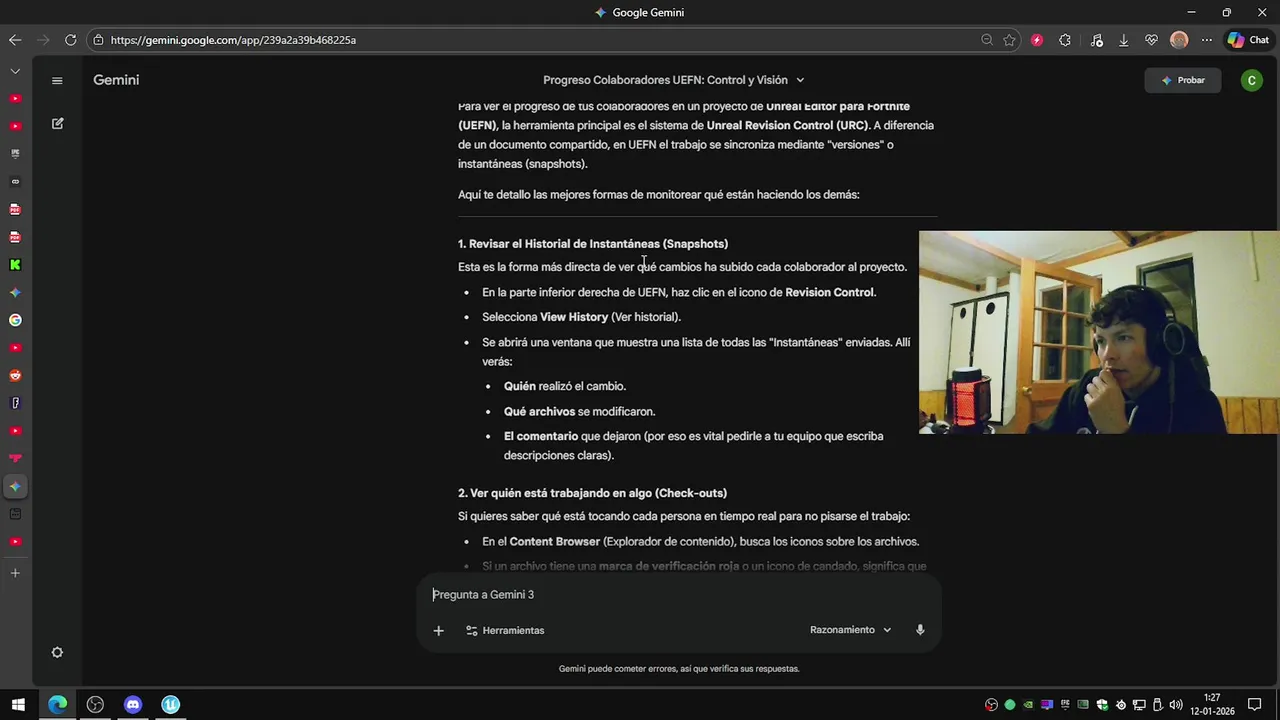Image resolution: width=1280 pixels, height=720 pixels.
Task: Open media control music note icon
Action: pyautogui.click(x=1097, y=40)
